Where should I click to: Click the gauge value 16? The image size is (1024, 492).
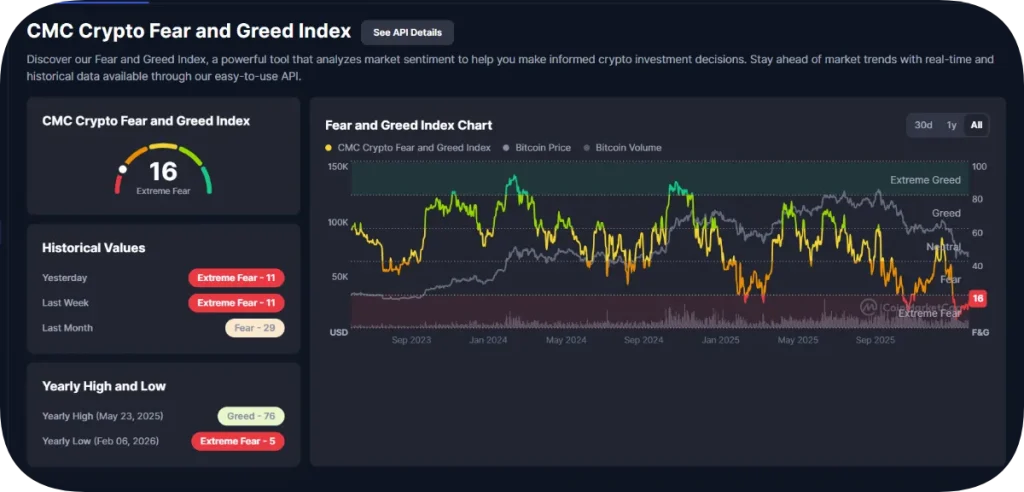163,171
